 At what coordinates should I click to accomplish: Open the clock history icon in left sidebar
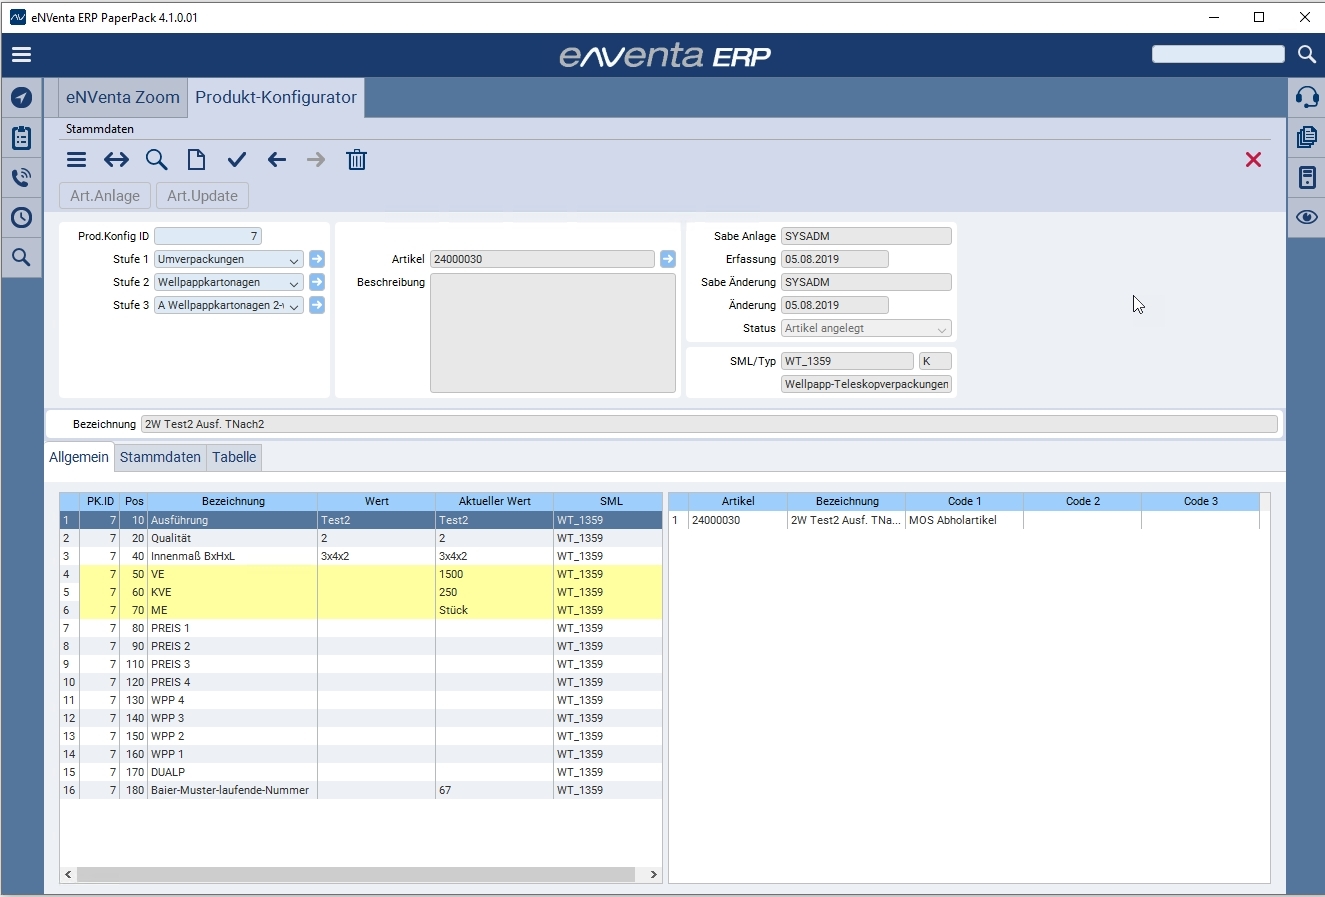(21, 218)
